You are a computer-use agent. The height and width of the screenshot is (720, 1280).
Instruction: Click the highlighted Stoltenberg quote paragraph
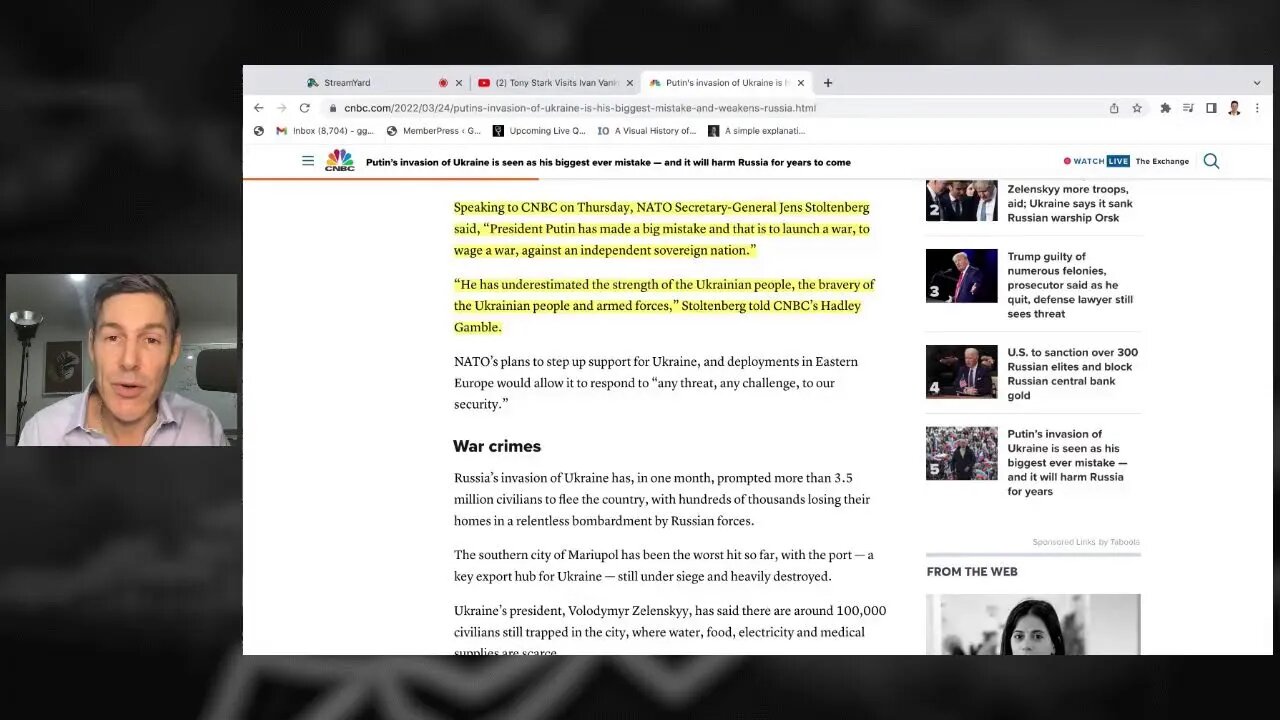tap(662, 229)
